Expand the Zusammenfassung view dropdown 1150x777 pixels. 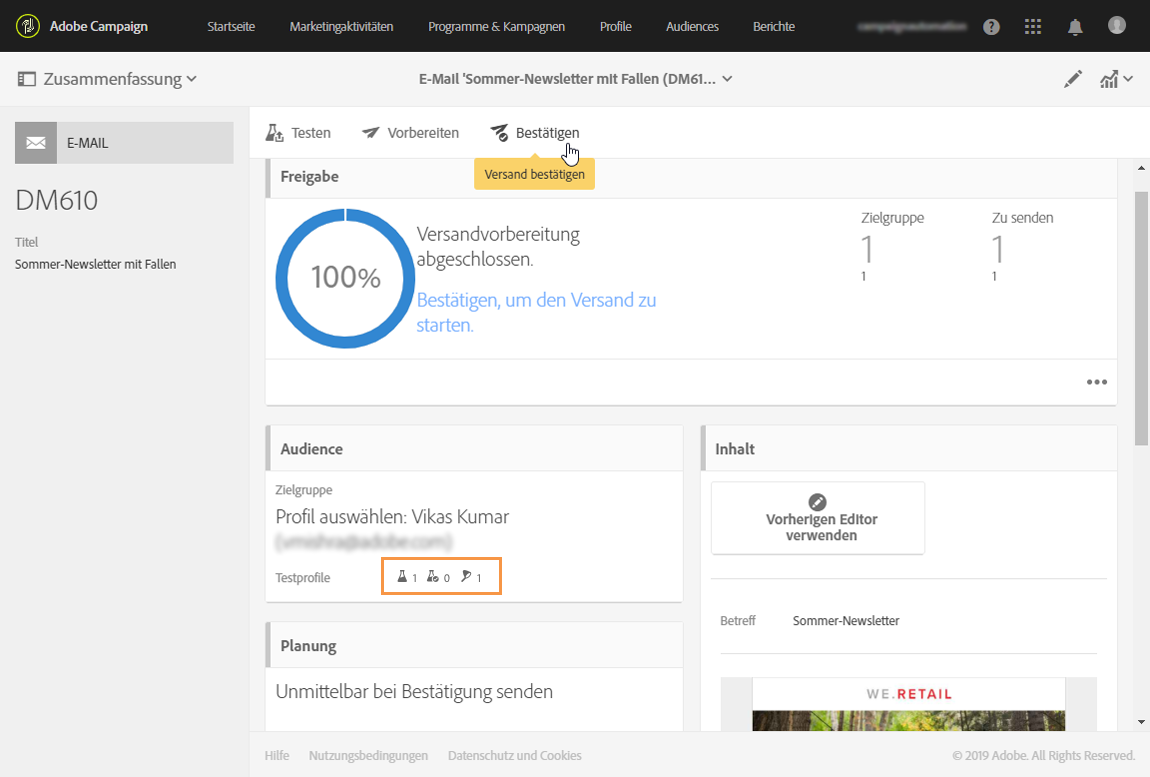pos(120,79)
